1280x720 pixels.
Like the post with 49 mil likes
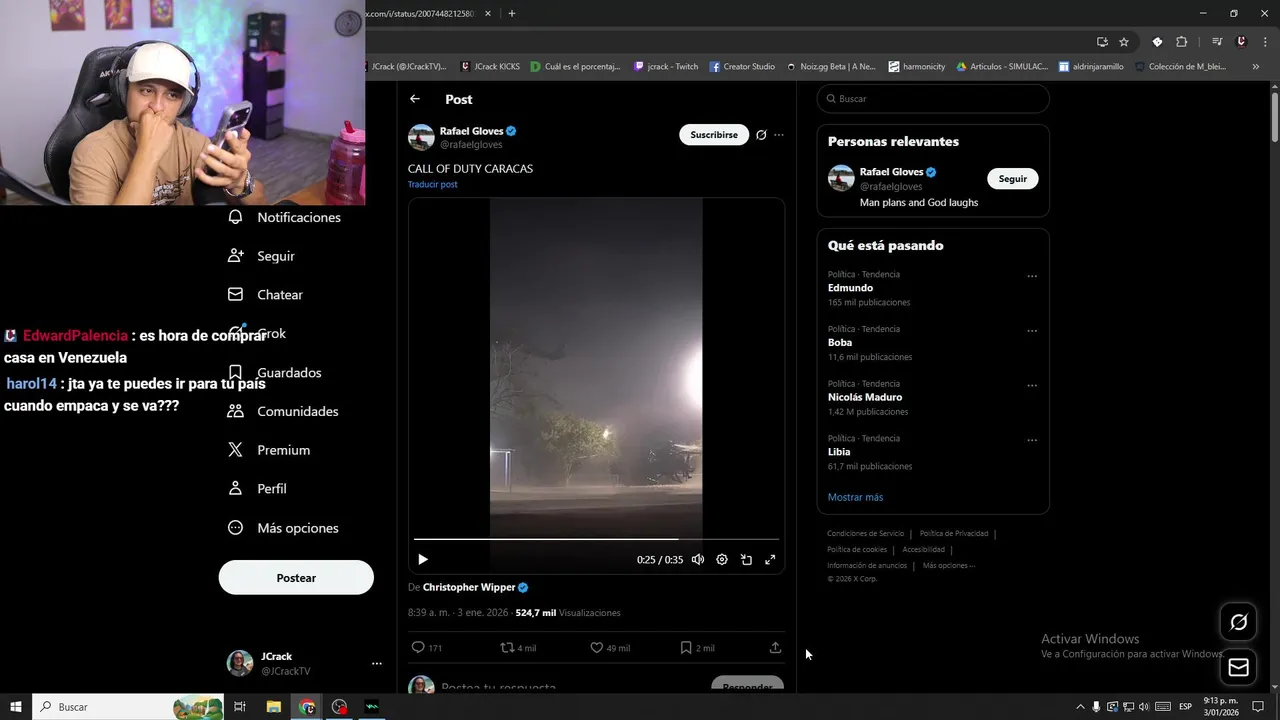pyautogui.click(x=610, y=648)
